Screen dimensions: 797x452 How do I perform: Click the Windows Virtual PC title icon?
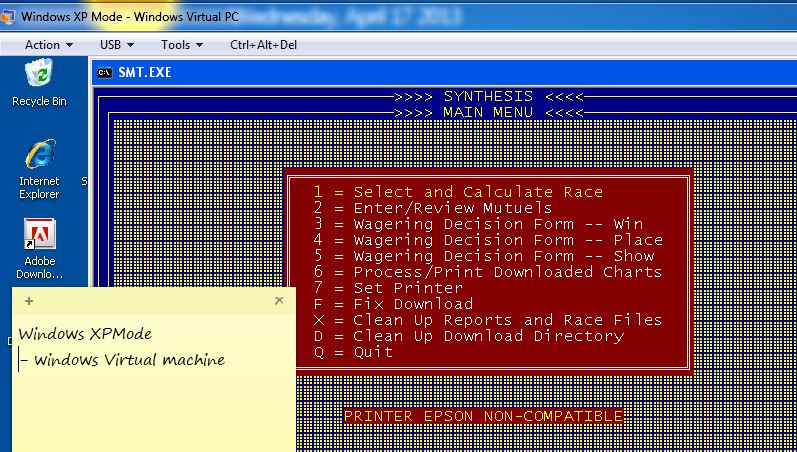click(7, 17)
